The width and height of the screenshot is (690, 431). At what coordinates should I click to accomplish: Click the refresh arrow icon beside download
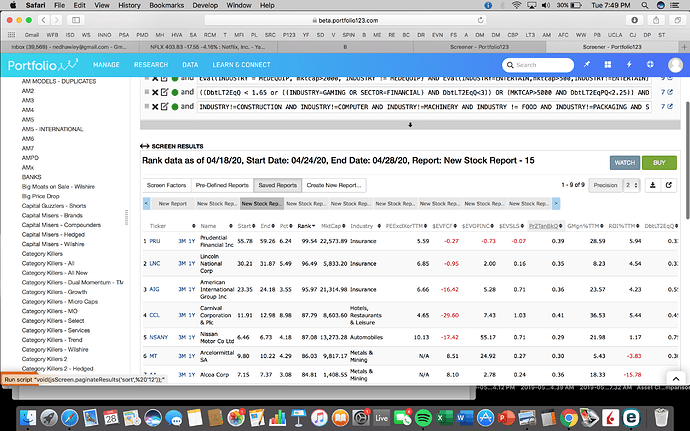point(668,185)
